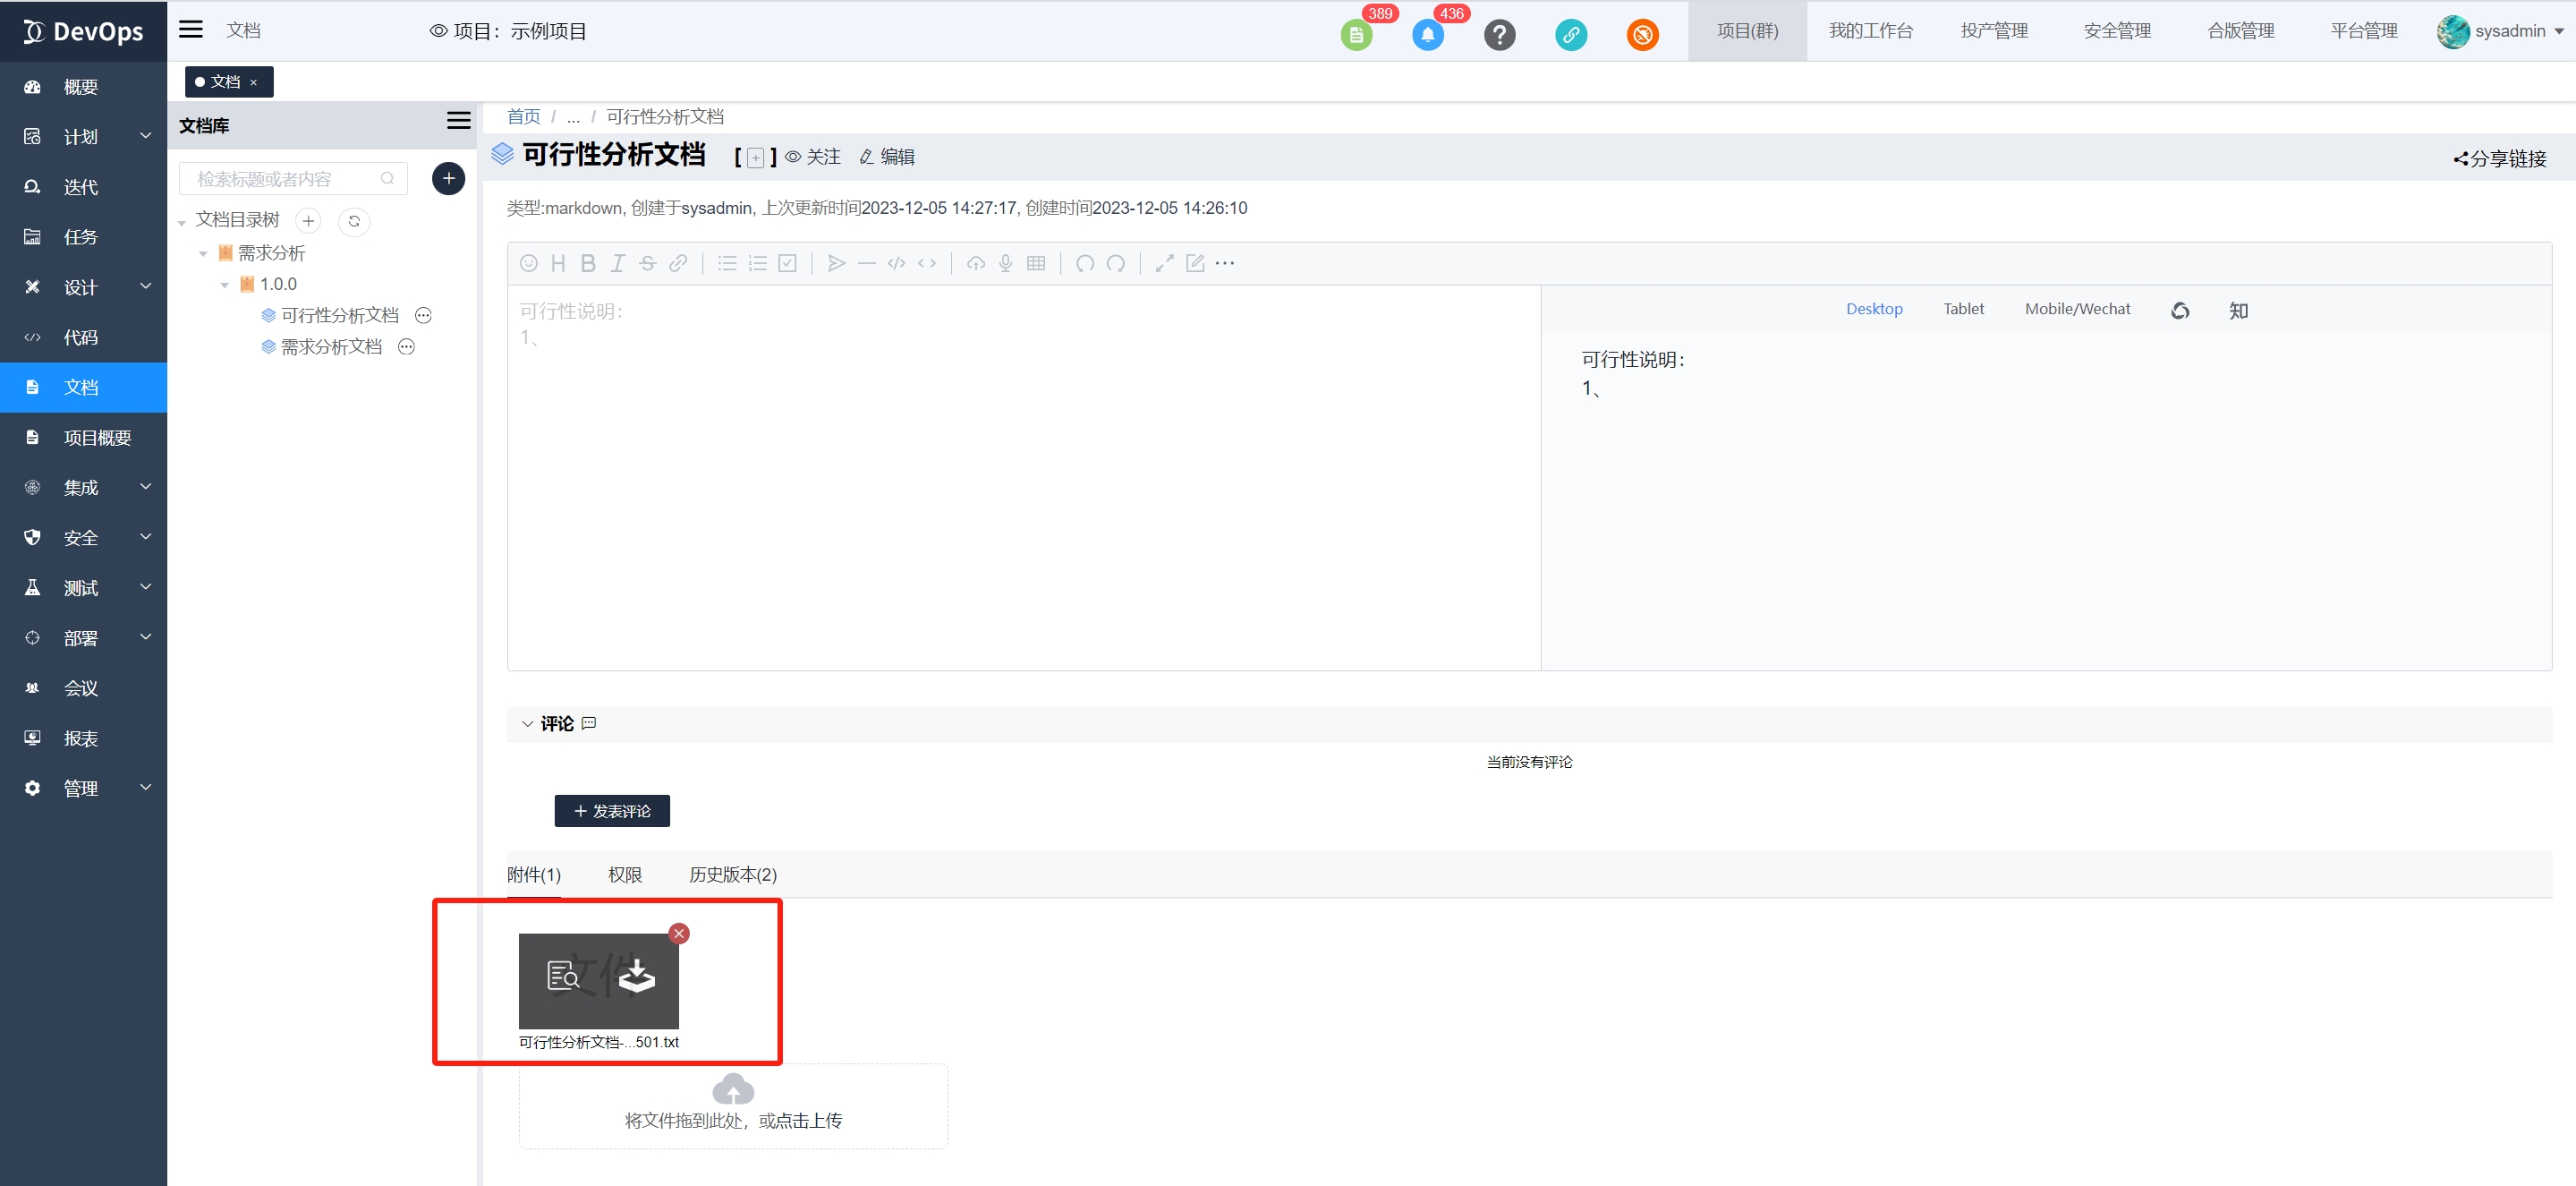Viewport: 2576px width, 1186px height.
Task: Insert a table in editor
Action: pos(1036,263)
